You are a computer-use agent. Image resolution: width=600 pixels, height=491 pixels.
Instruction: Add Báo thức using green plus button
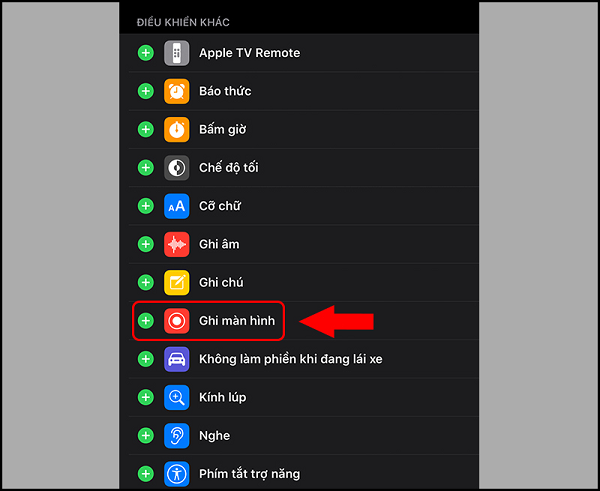coord(145,91)
